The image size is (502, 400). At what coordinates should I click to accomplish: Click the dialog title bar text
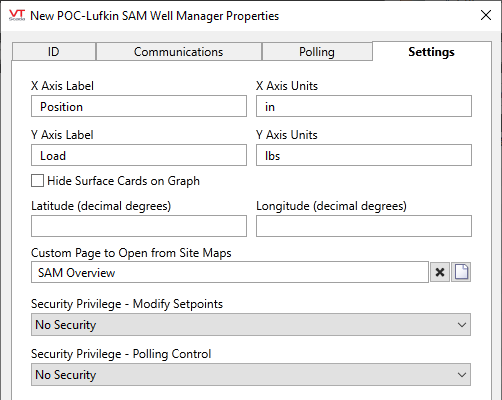coord(154,16)
